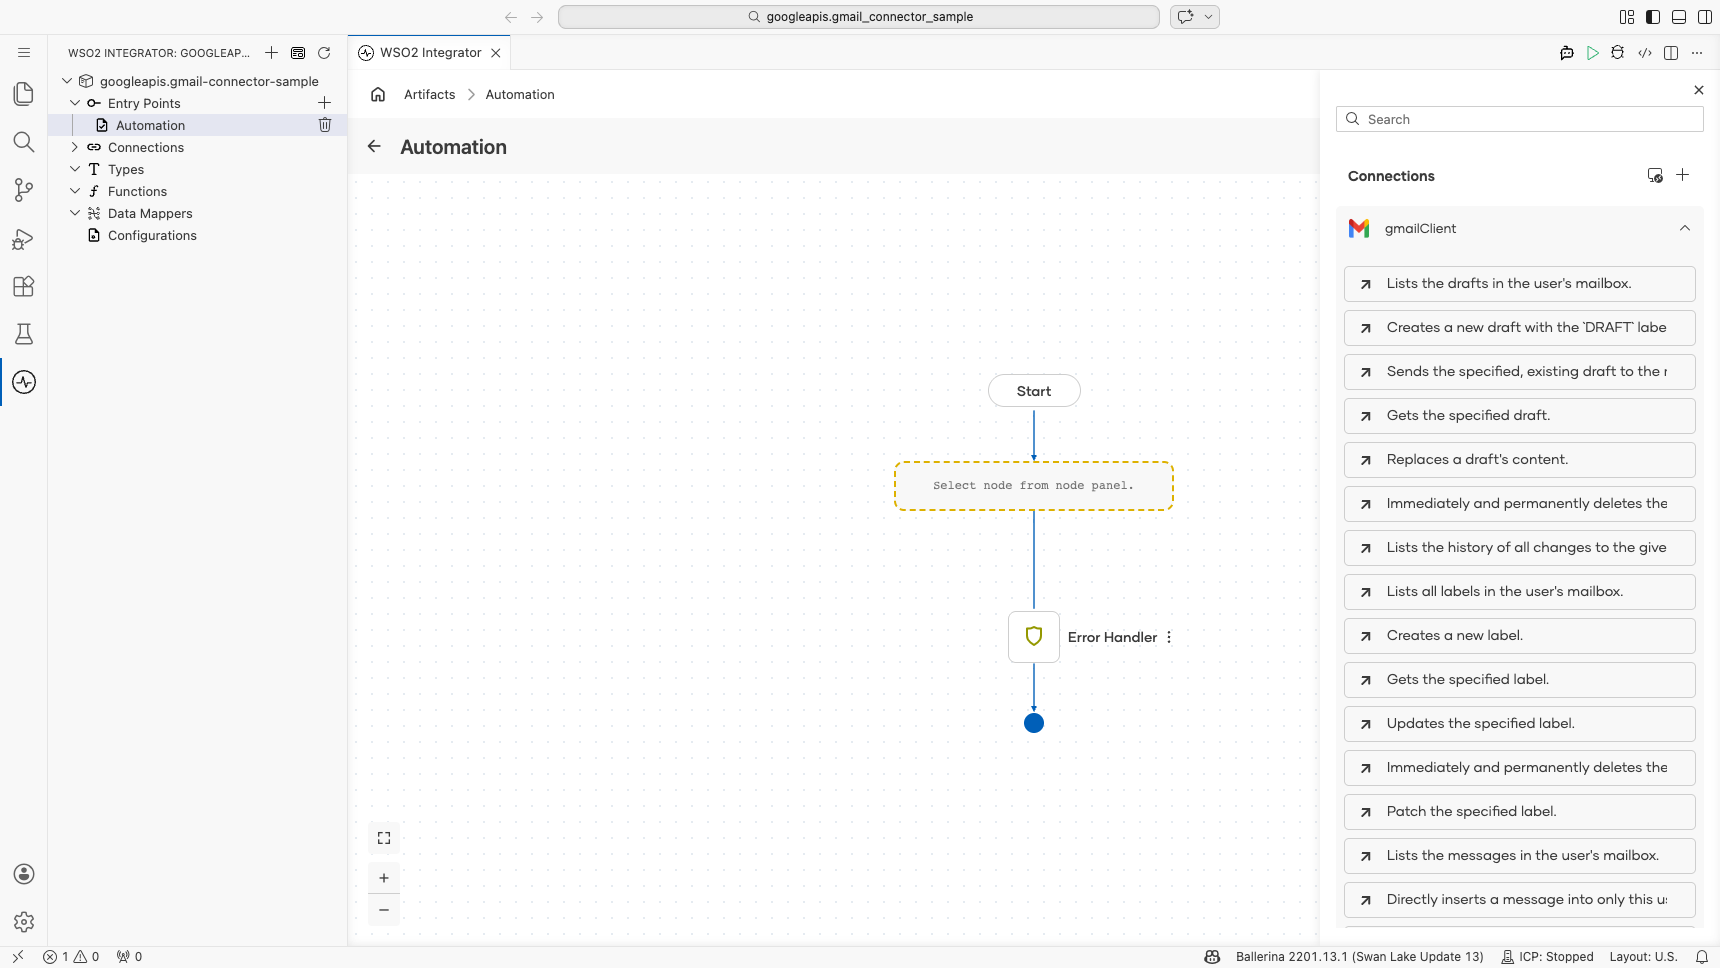Open the Accounts menu
1720x968 pixels.
24,874
